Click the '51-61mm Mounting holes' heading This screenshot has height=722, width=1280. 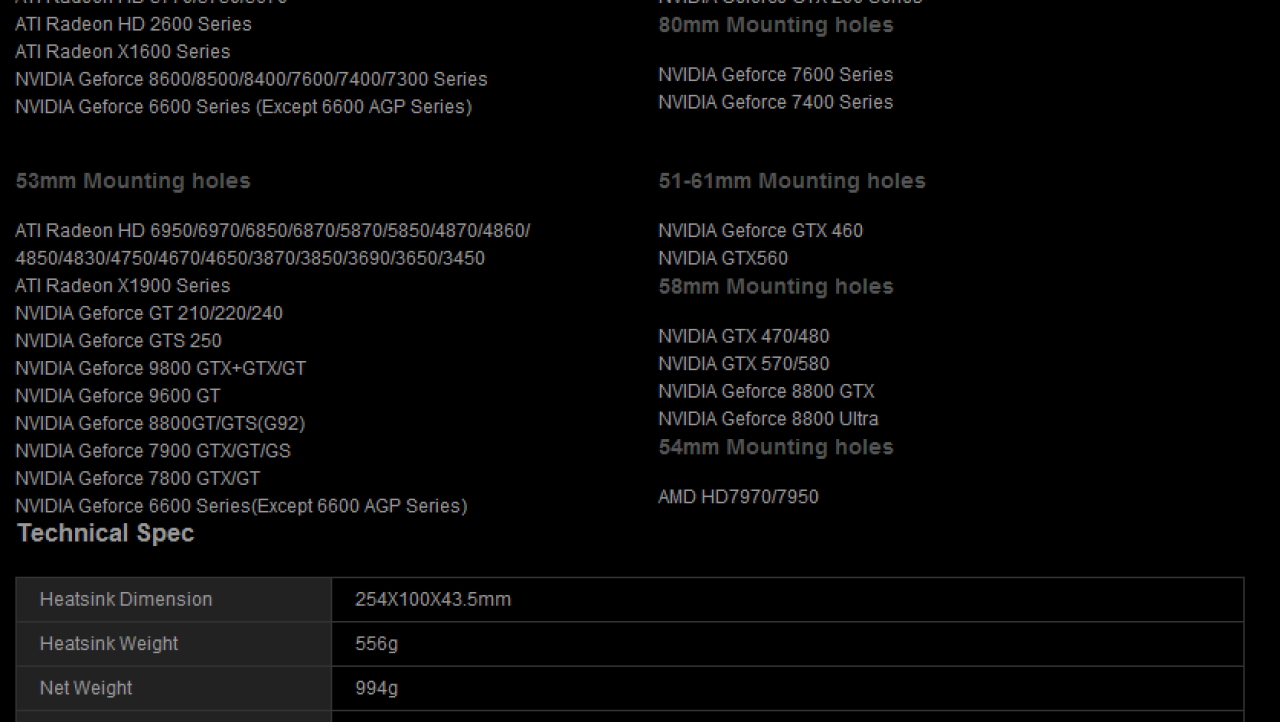pyautogui.click(x=792, y=181)
